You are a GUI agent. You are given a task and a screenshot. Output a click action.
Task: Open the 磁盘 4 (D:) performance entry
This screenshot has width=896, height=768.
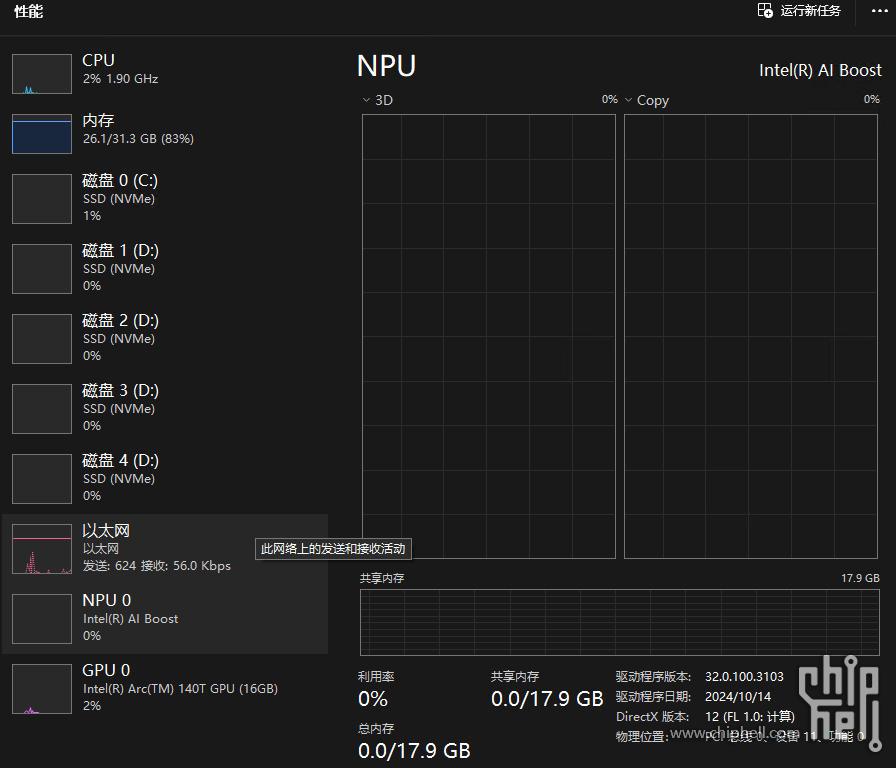(165, 478)
